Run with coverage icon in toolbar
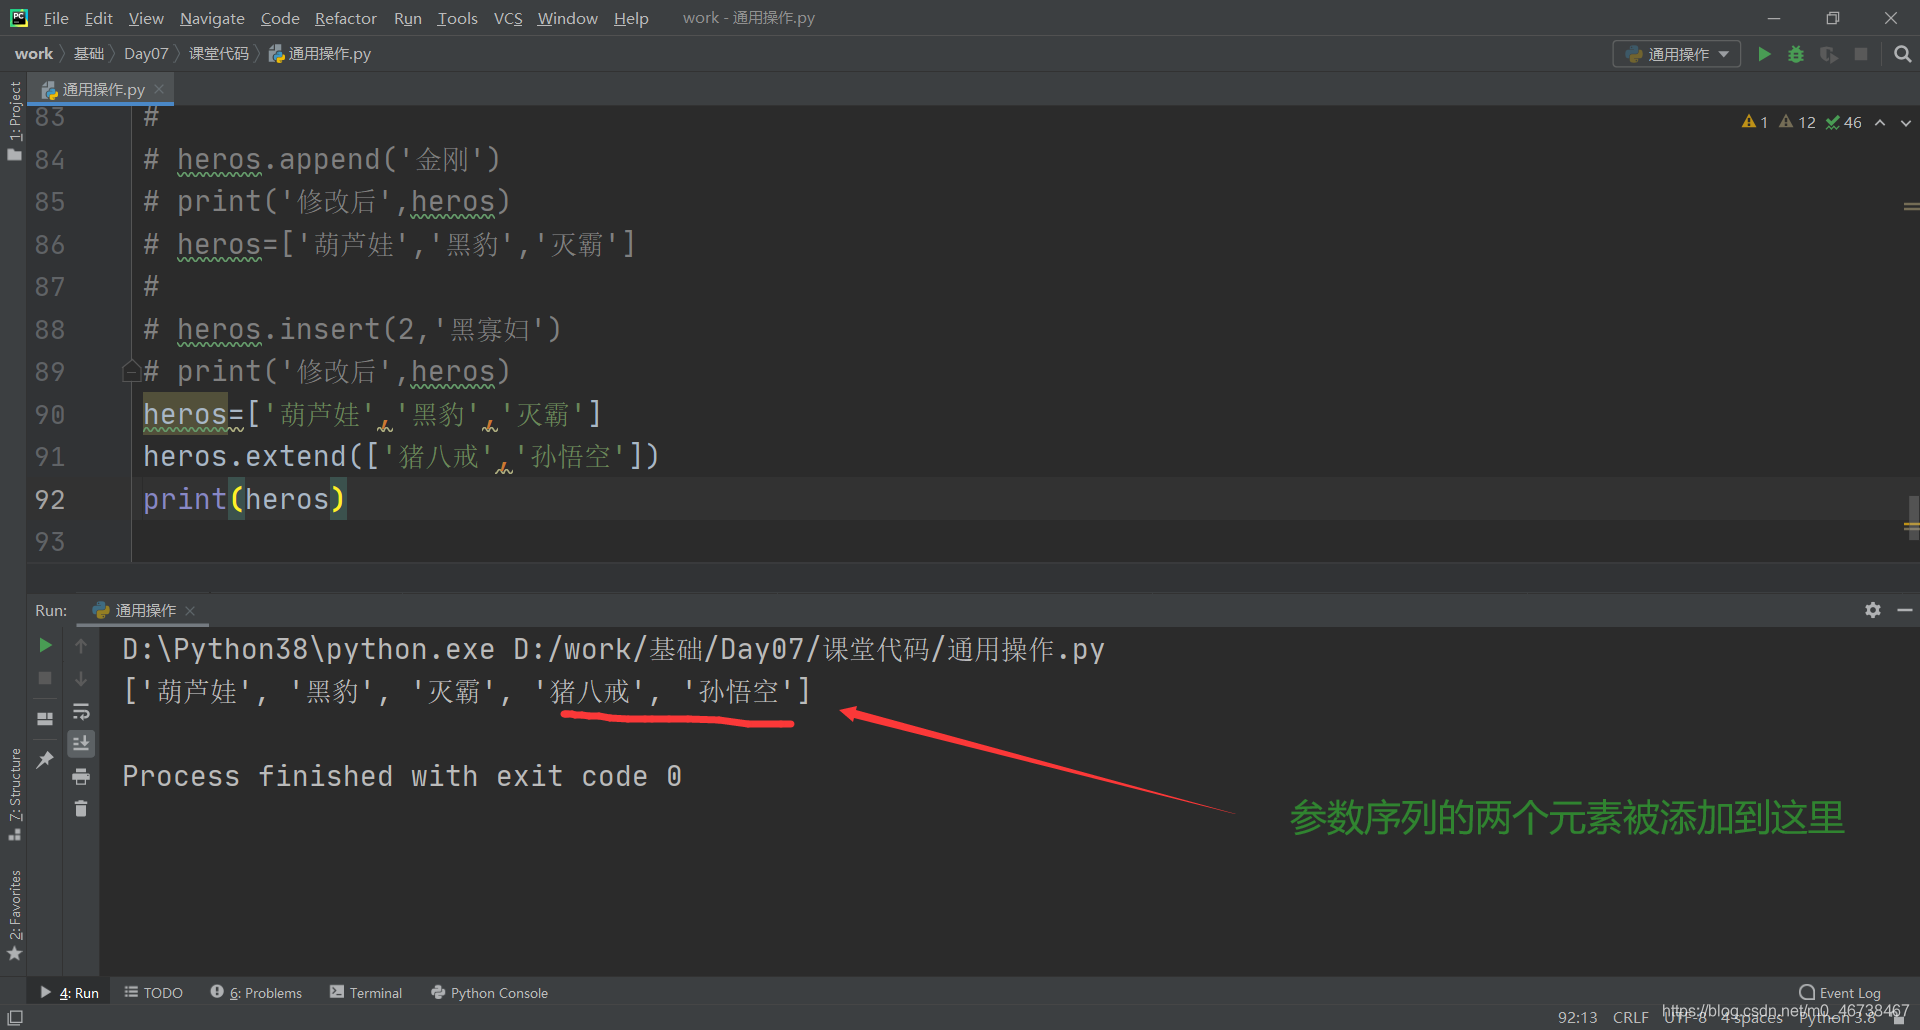The image size is (1920, 1030). tap(1828, 54)
